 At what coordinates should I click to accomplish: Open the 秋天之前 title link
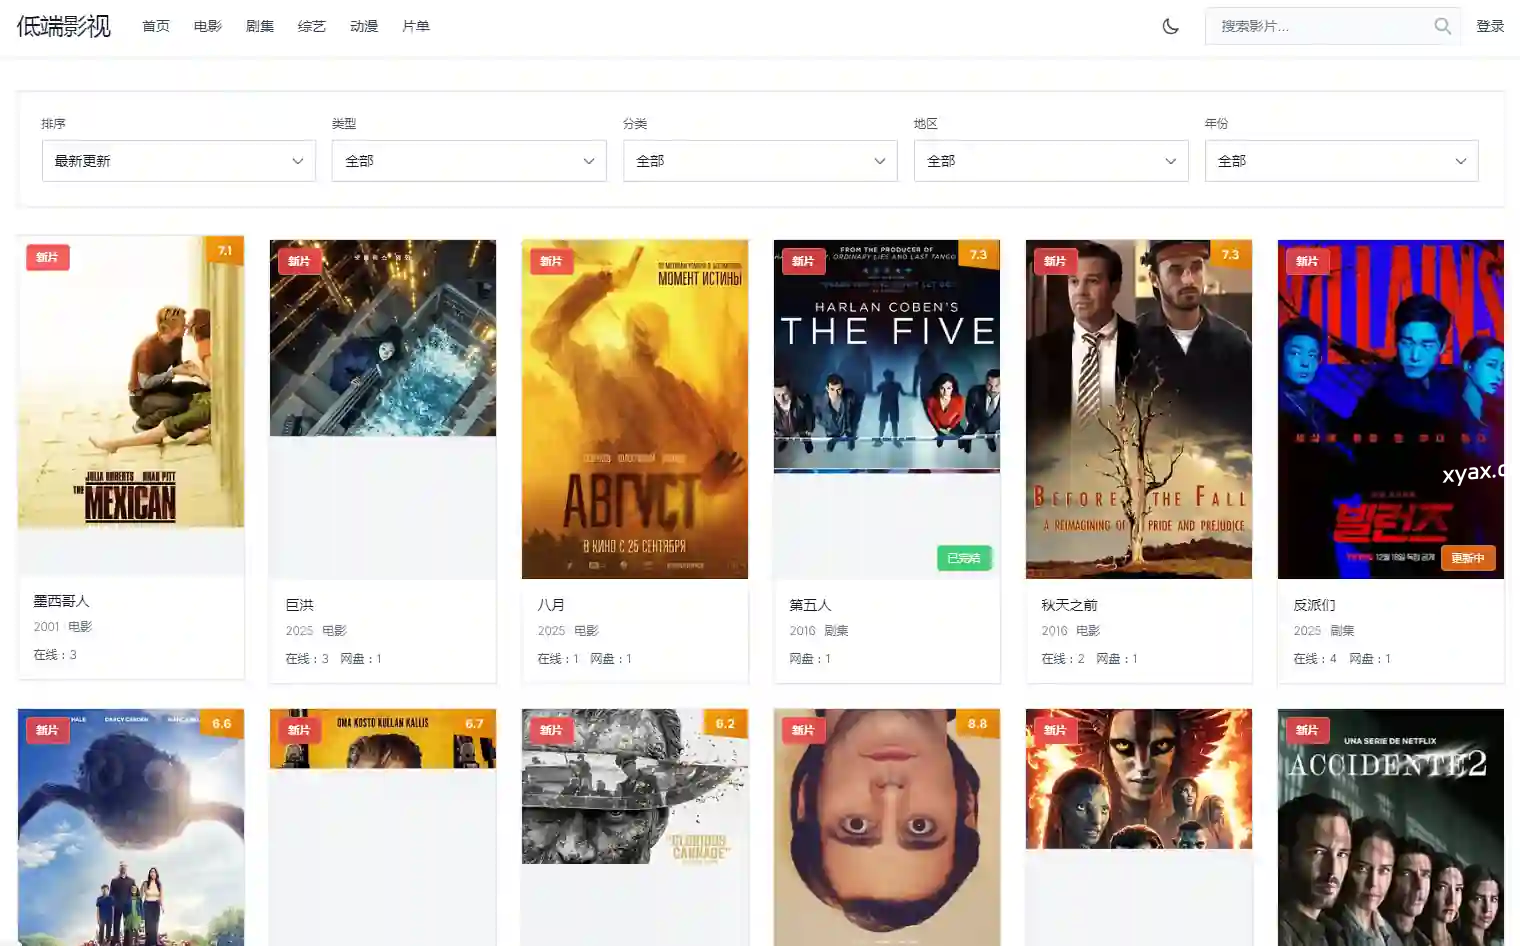click(x=1069, y=605)
